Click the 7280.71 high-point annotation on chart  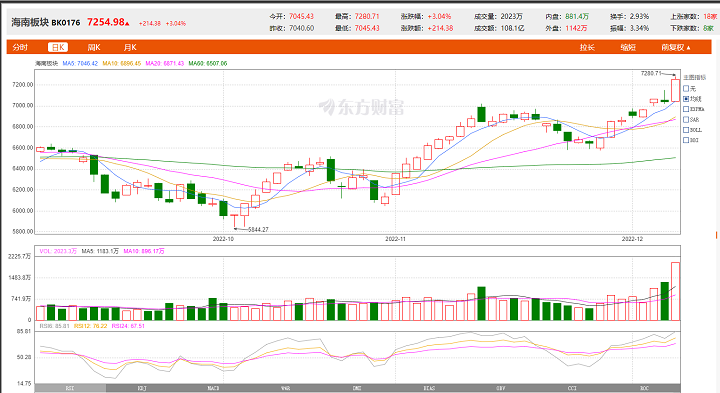[x=651, y=73]
